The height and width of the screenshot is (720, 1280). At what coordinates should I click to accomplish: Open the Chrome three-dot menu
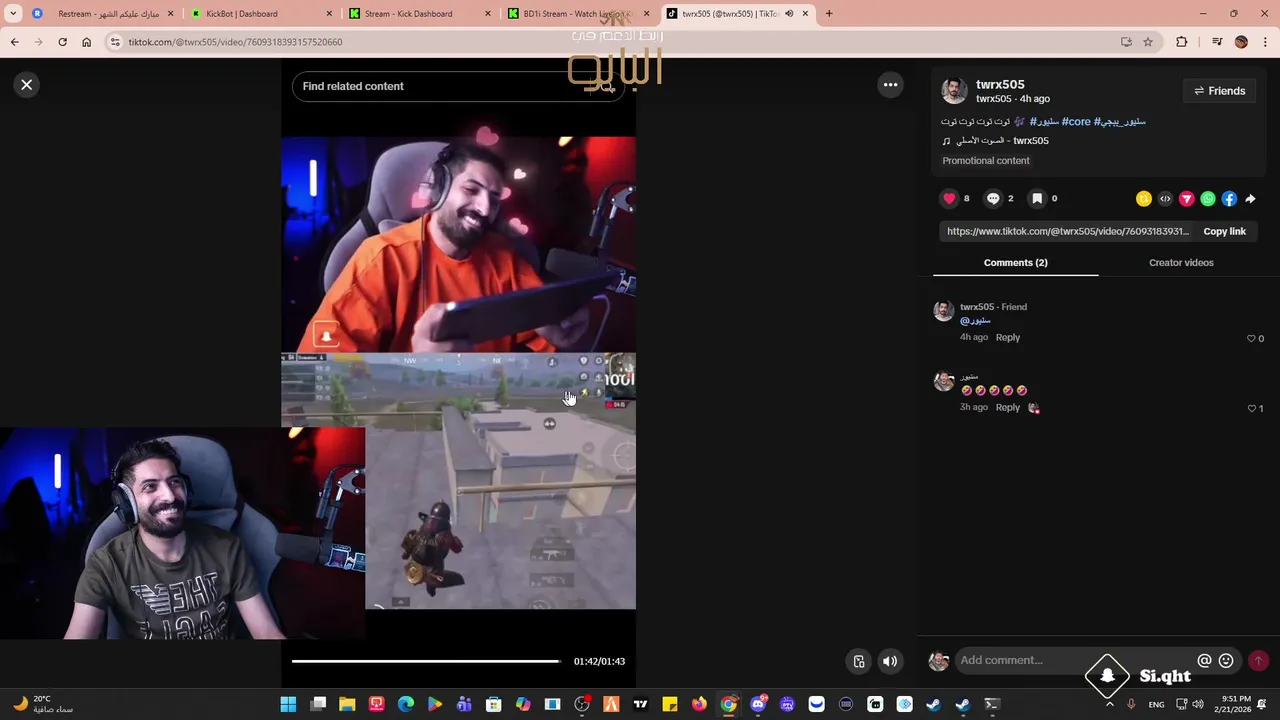tap(1265, 42)
